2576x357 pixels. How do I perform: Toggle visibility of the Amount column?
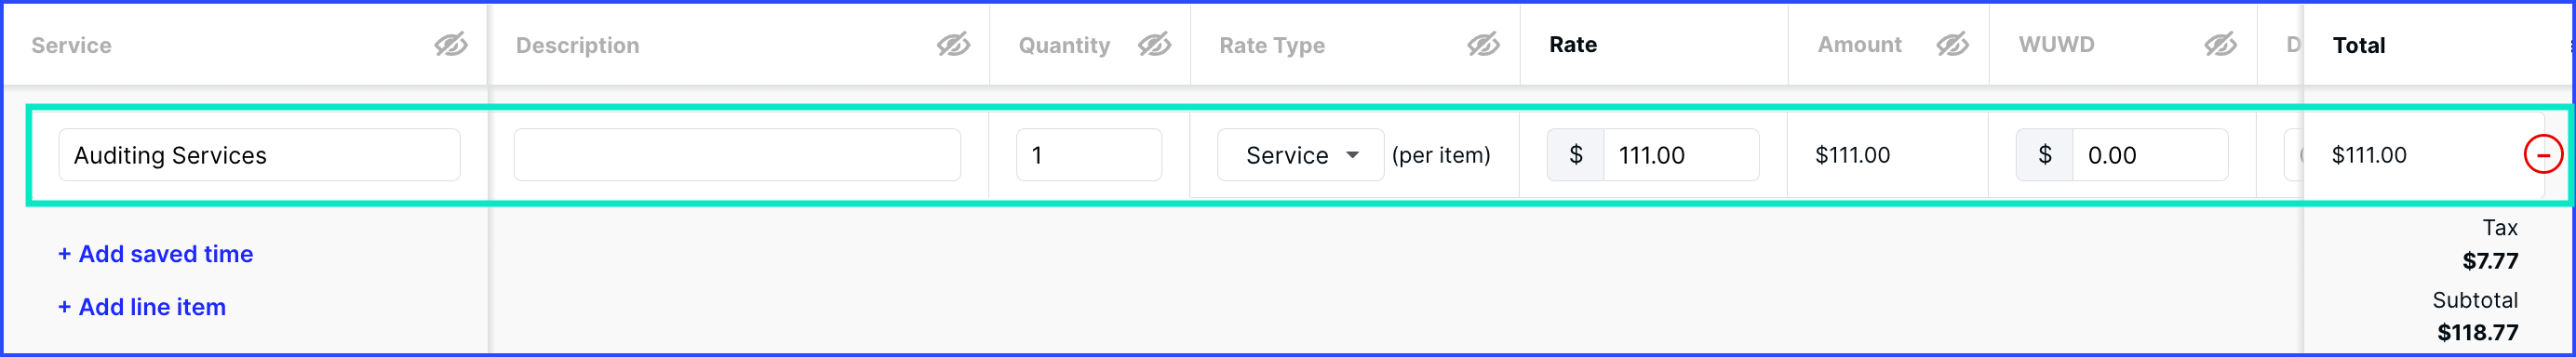(1951, 45)
